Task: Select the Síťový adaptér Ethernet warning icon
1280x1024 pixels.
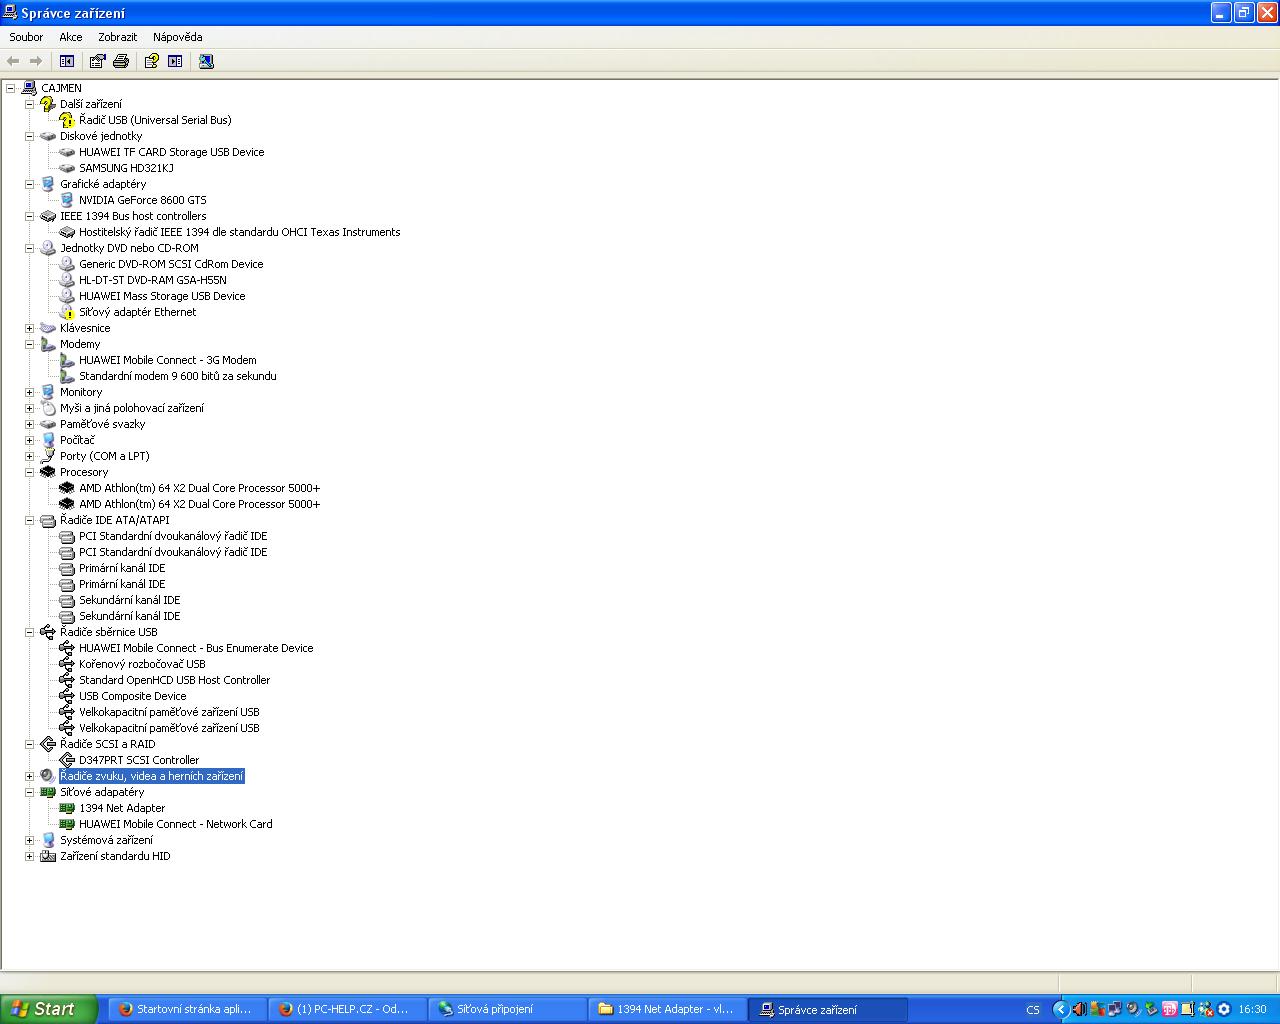Action: point(67,312)
